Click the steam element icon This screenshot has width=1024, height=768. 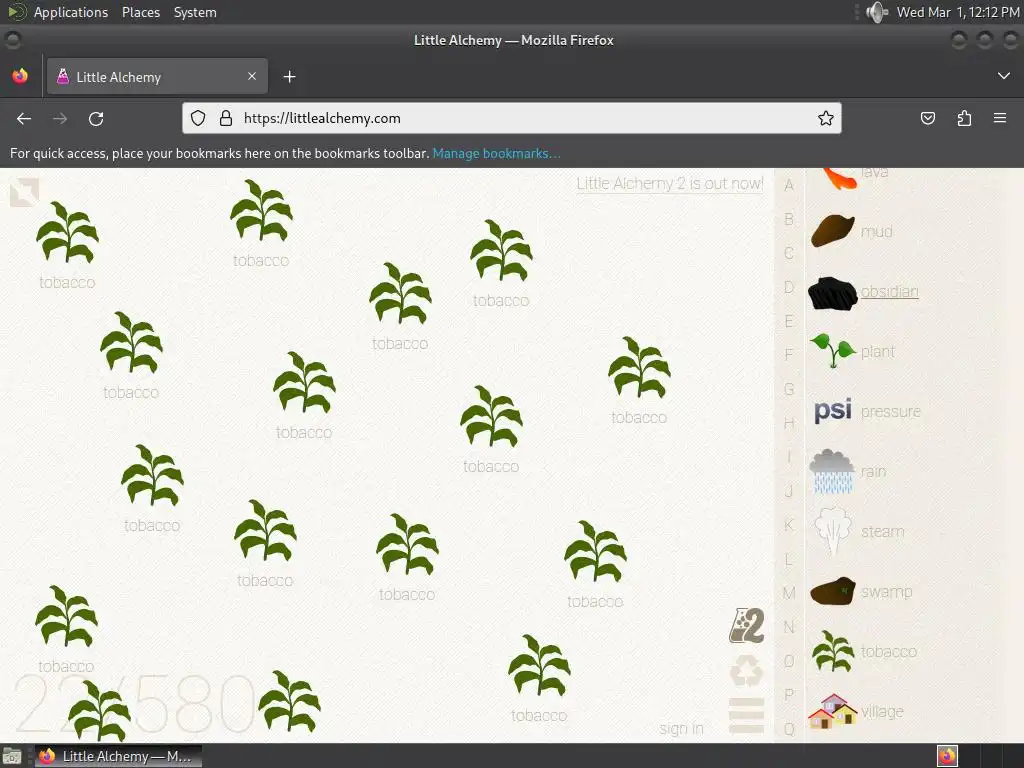tap(833, 531)
